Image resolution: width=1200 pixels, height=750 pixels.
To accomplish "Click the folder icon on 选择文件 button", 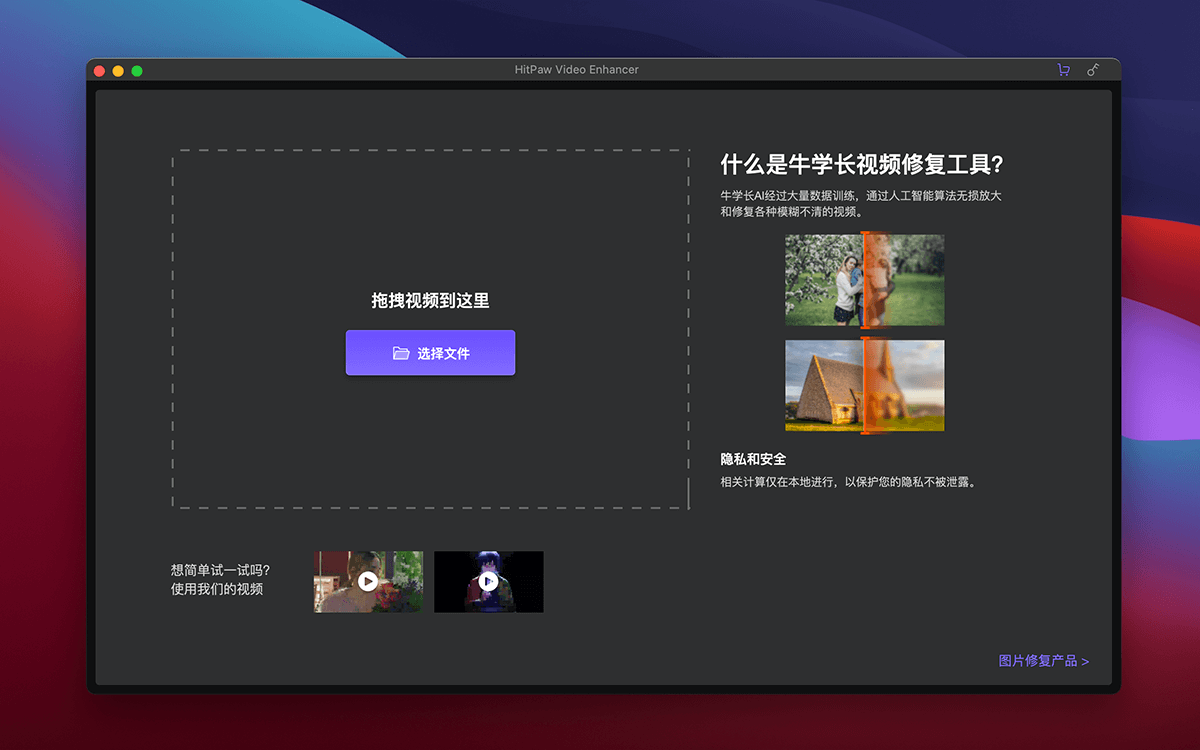I will click(401, 353).
